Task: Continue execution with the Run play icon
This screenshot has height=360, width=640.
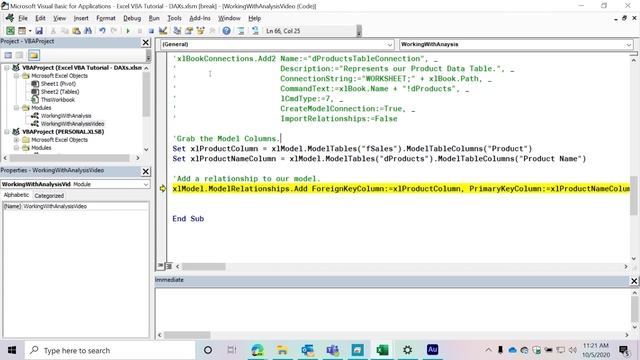Action: [128, 31]
